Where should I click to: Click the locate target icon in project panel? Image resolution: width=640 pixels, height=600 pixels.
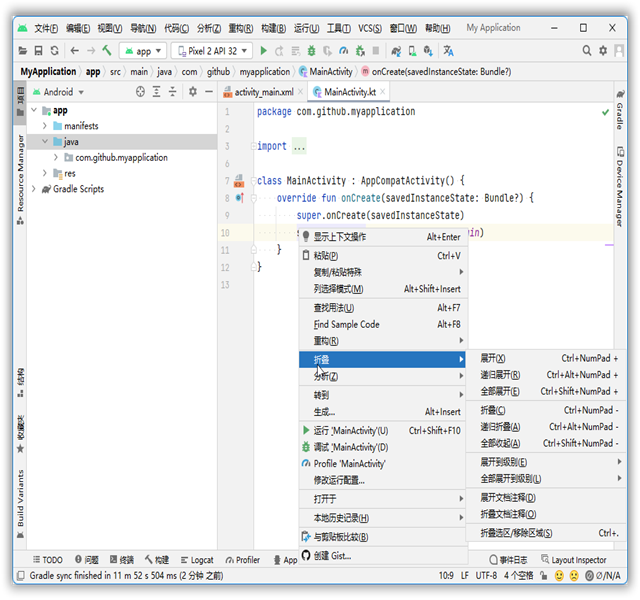[140, 92]
